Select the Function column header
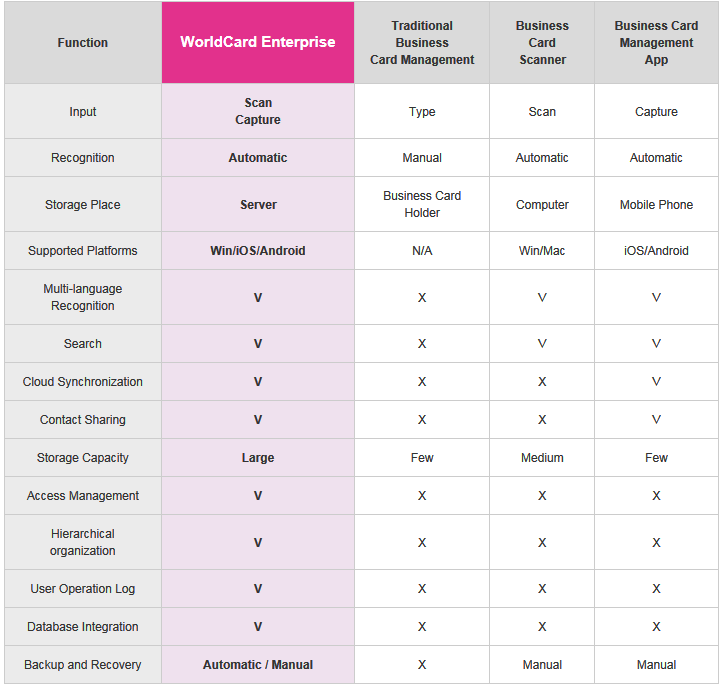This screenshot has height=689, width=723. (83, 43)
